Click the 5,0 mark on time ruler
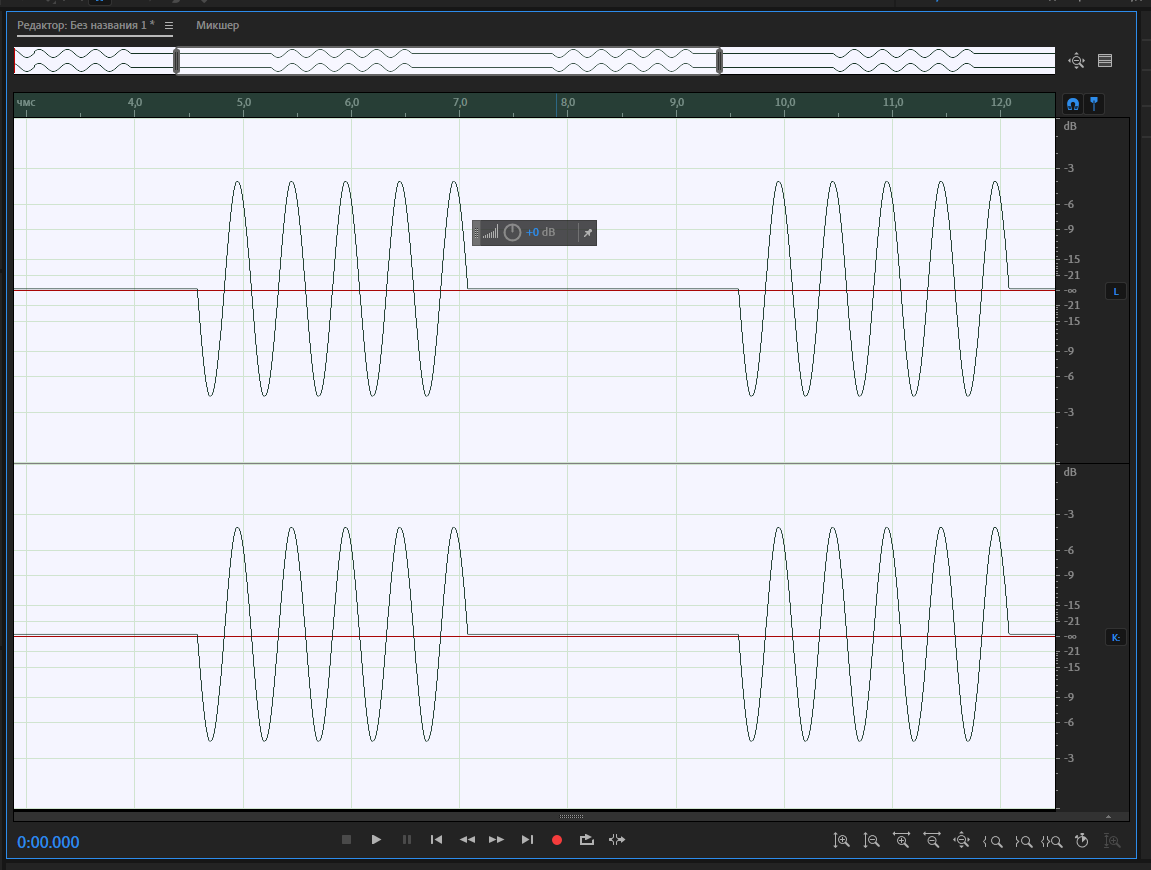This screenshot has height=870, width=1151. (244, 103)
